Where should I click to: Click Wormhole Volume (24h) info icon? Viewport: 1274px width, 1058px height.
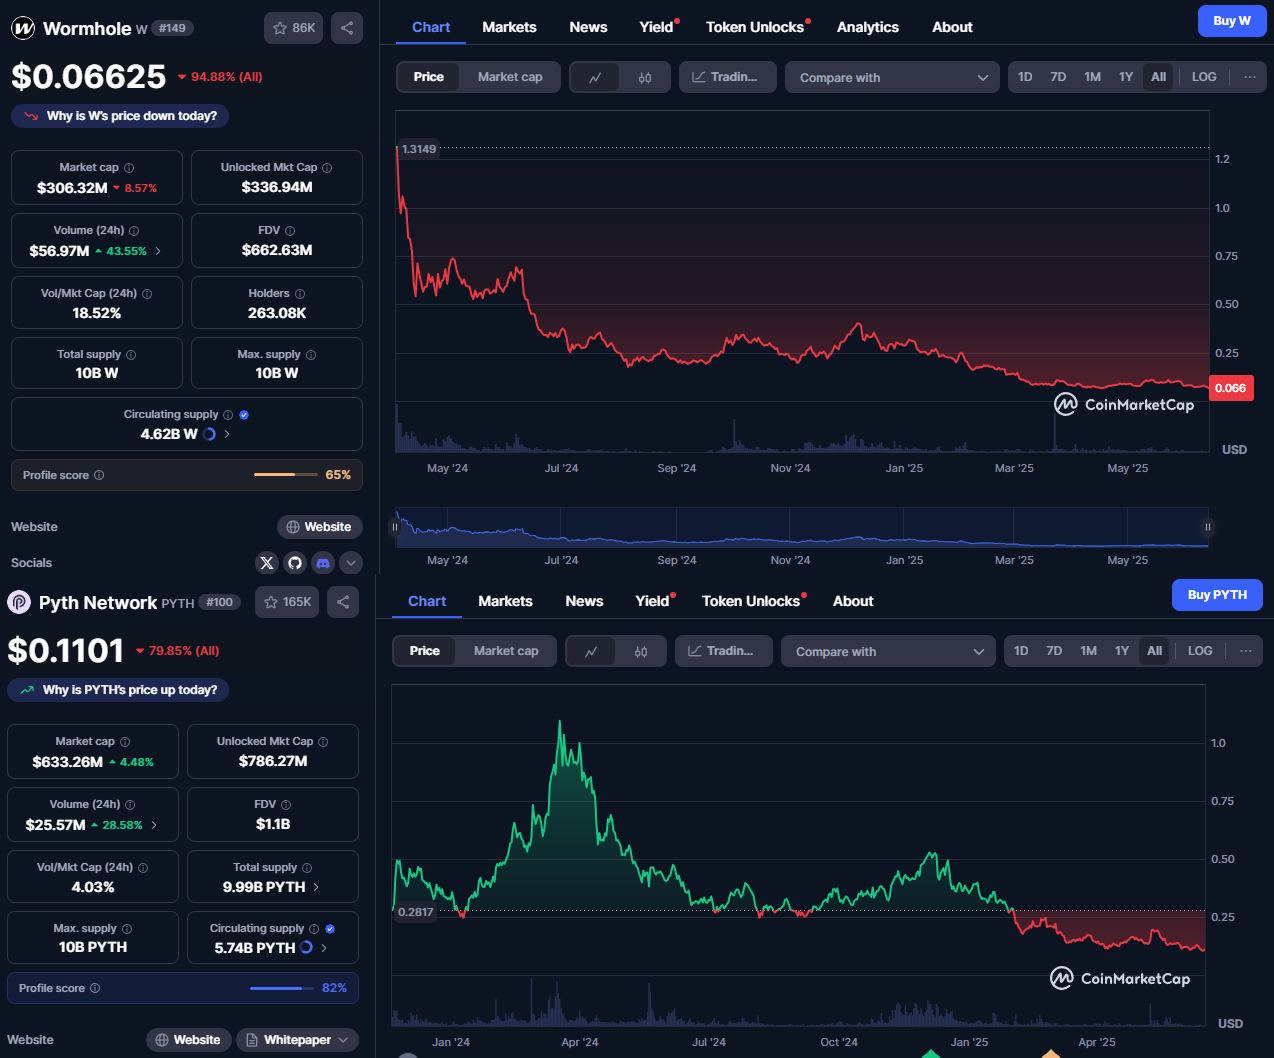[x=134, y=231]
